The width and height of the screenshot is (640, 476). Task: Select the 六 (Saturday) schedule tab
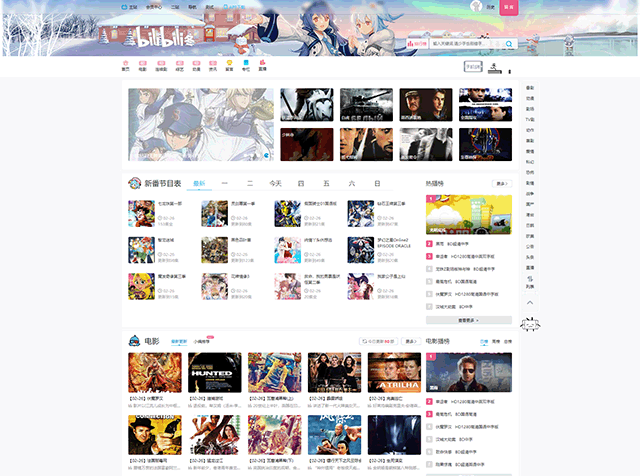(351, 183)
